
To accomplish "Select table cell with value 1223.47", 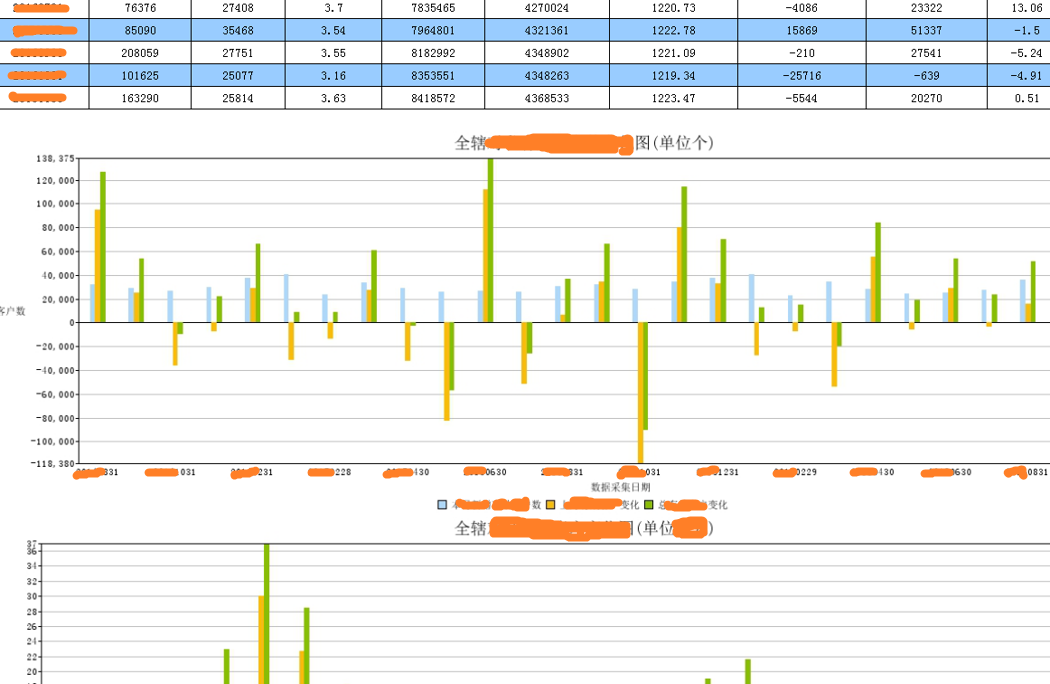I will coord(673,98).
